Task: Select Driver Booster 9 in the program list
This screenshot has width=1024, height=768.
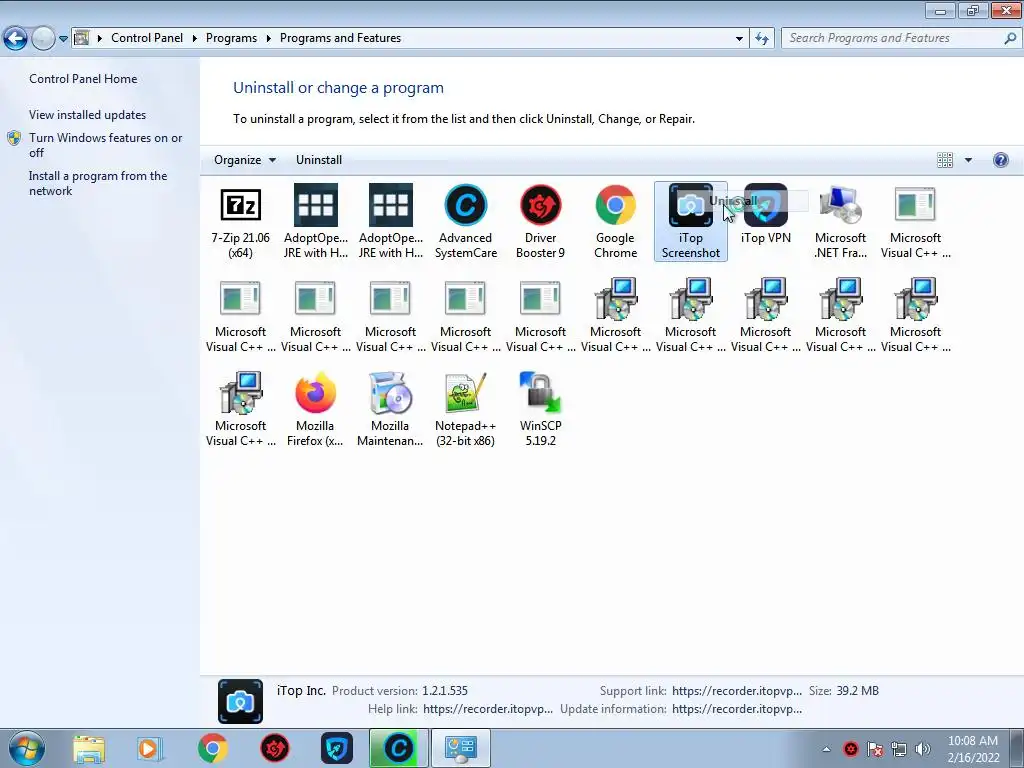Action: click(x=540, y=221)
